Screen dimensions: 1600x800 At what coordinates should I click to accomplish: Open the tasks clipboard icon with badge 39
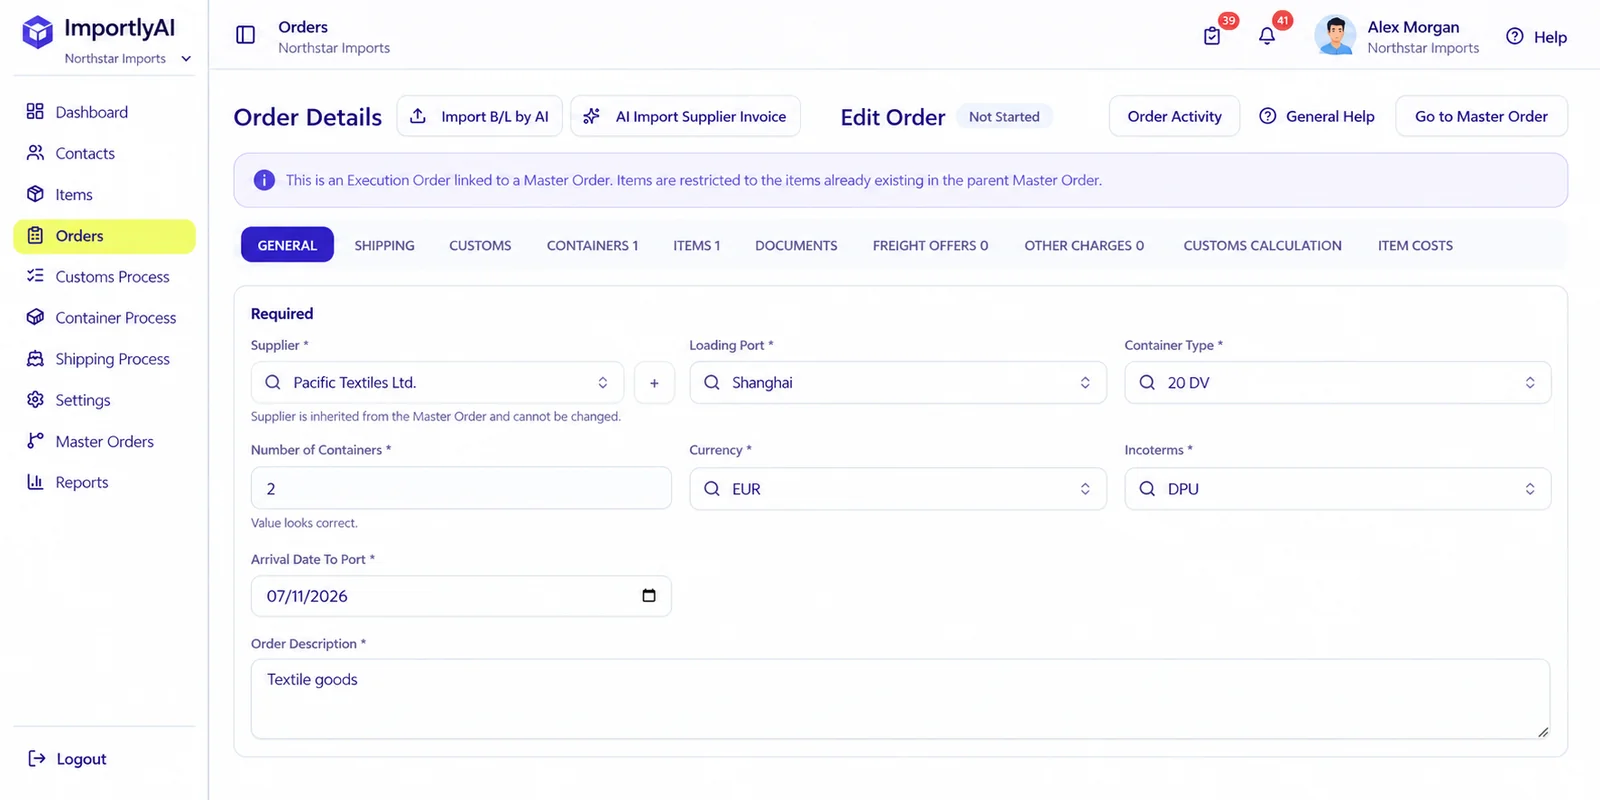[1212, 36]
